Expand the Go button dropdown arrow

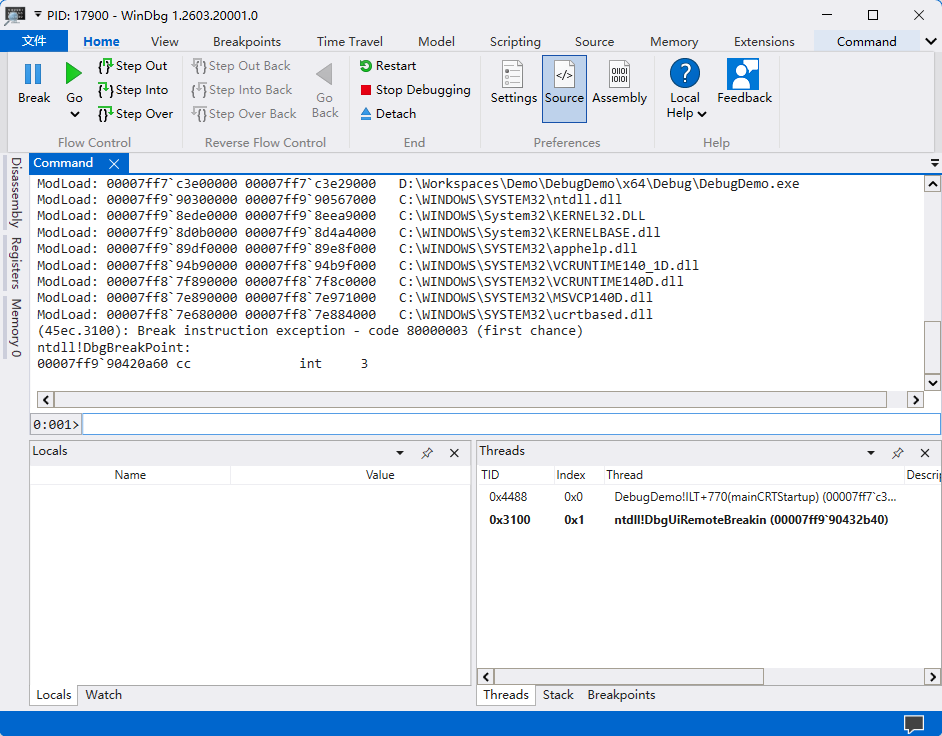tap(75, 115)
